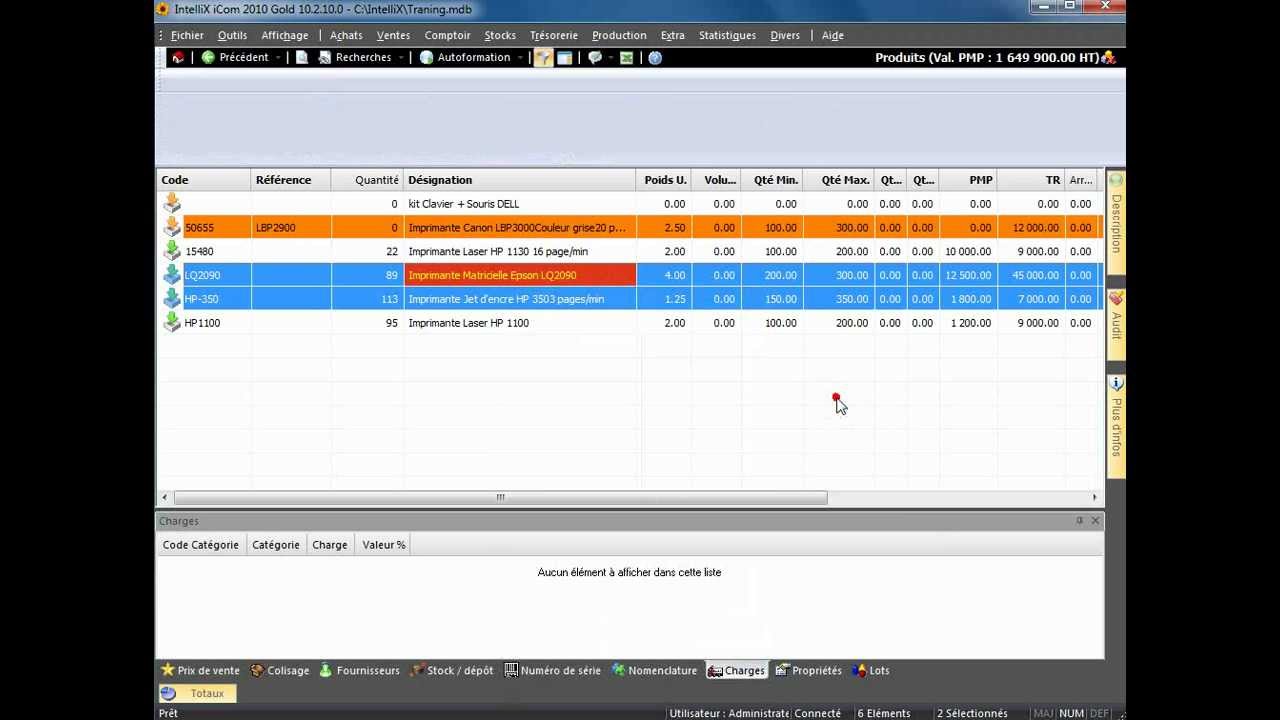Click product icon of row 15480
1280x720 pixels.
tap(172, 252)
